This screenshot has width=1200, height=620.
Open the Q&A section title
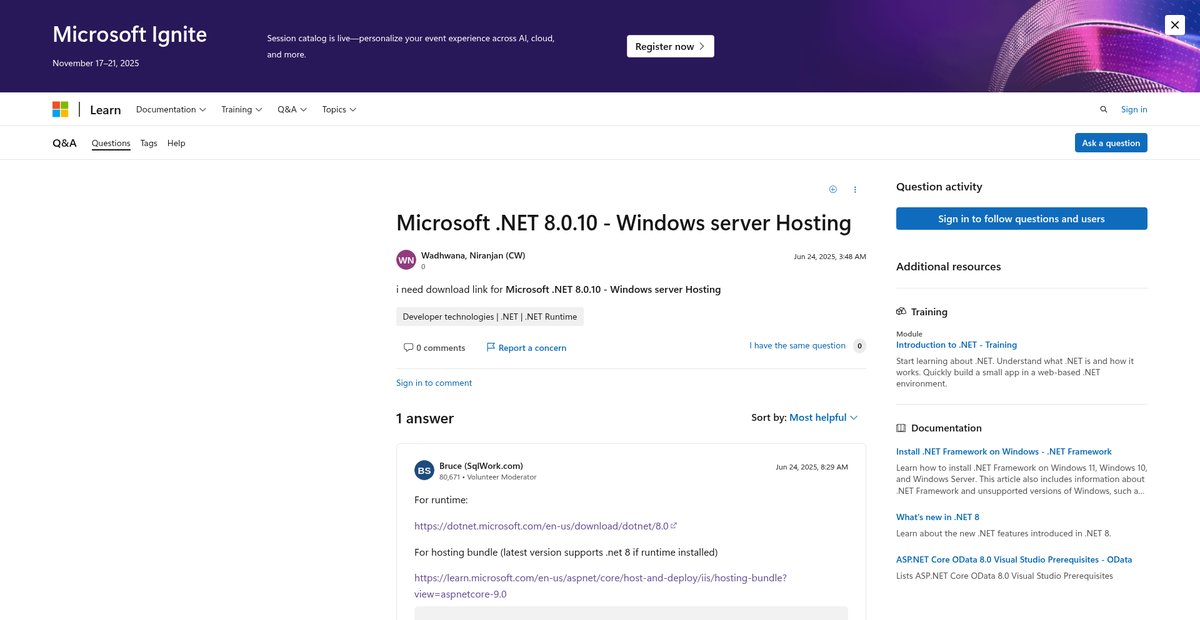(64, 143)
